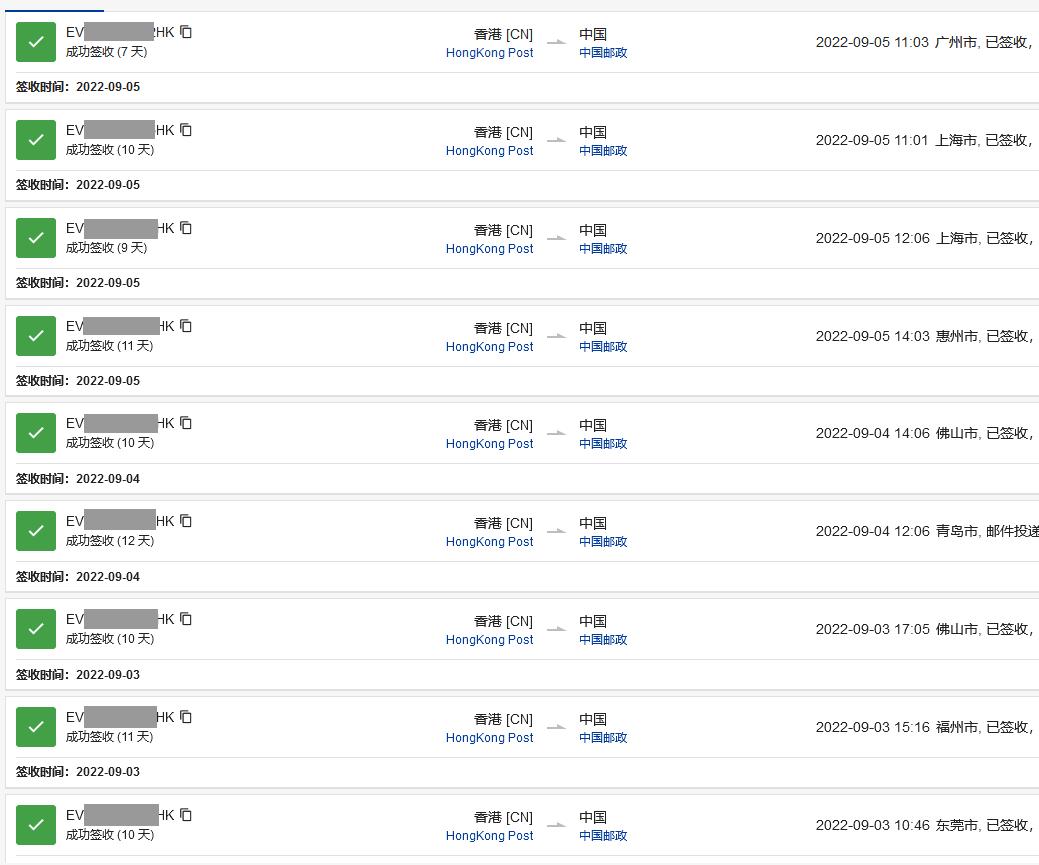Click green check icon on 惠州市 row
Screen dimensions: 1039x865
(x=36, y=336)
